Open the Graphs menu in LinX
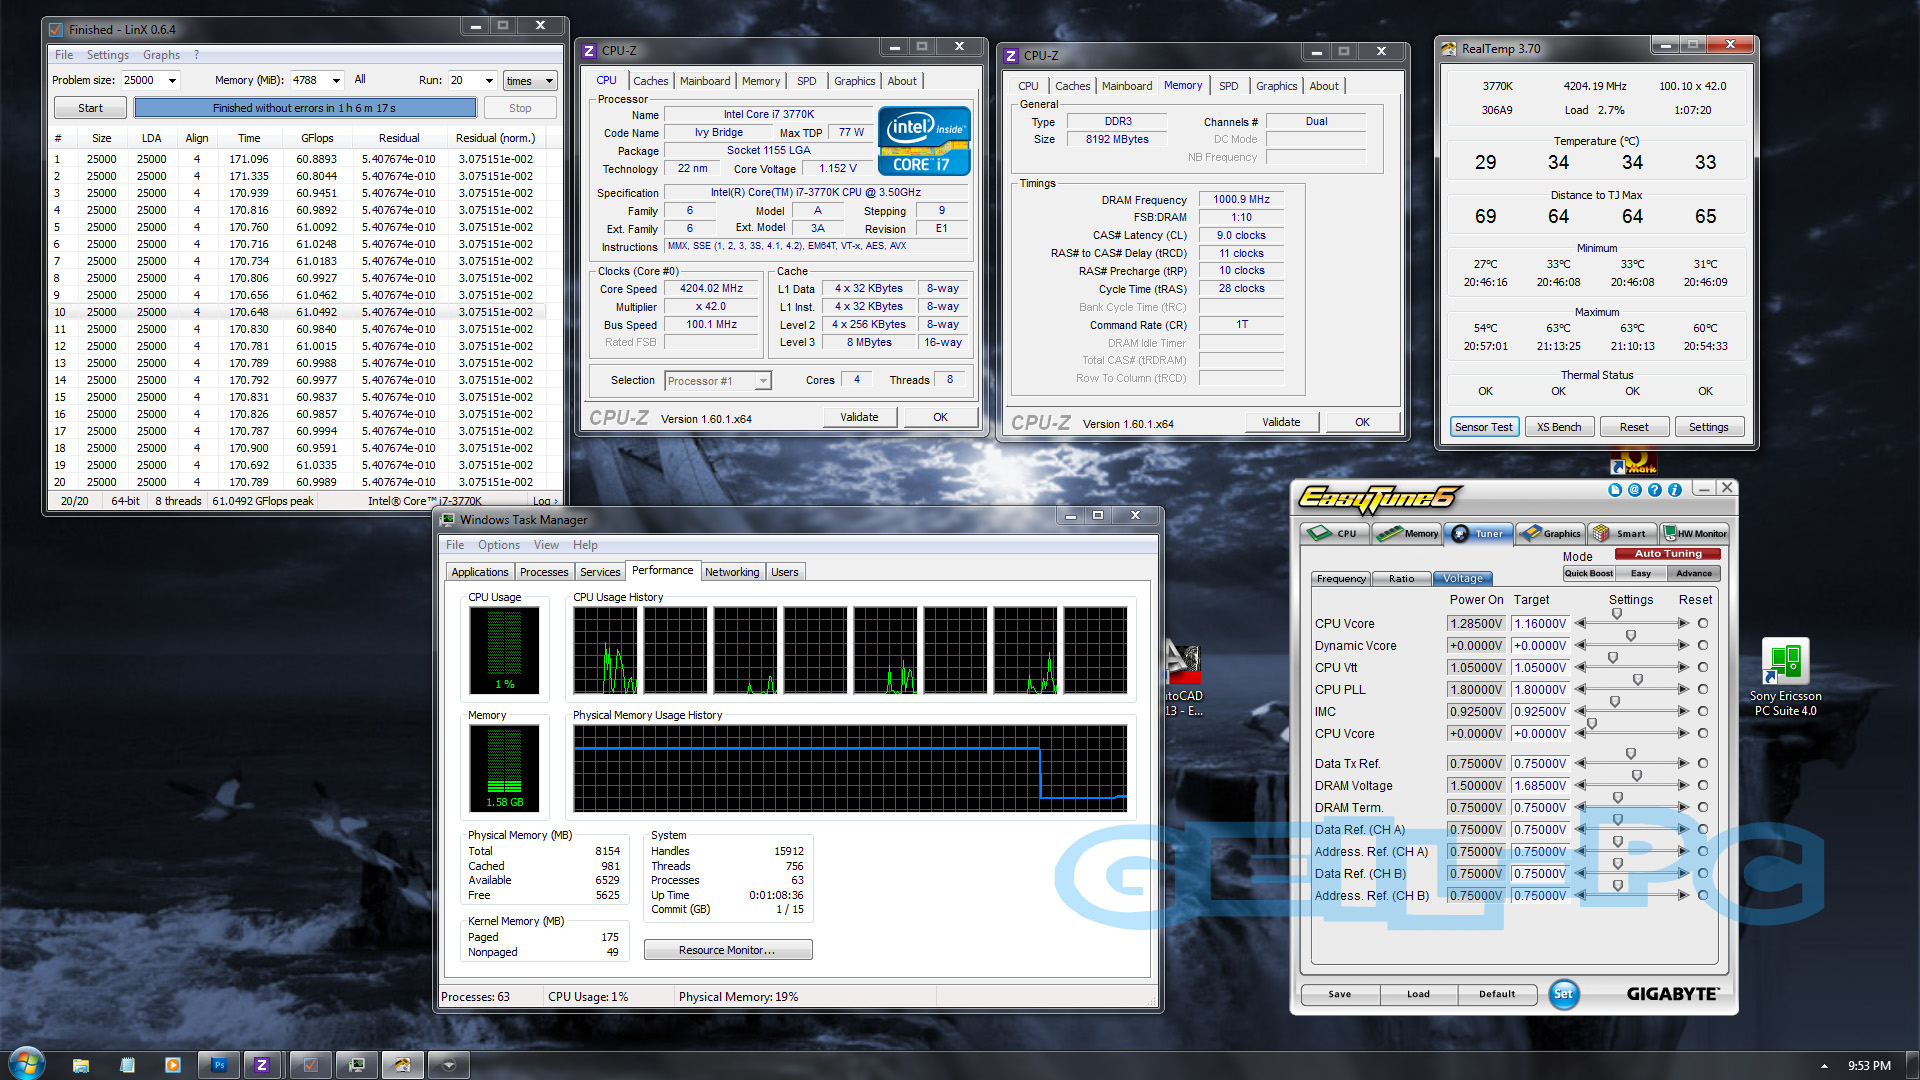 [x=161, y=55]
